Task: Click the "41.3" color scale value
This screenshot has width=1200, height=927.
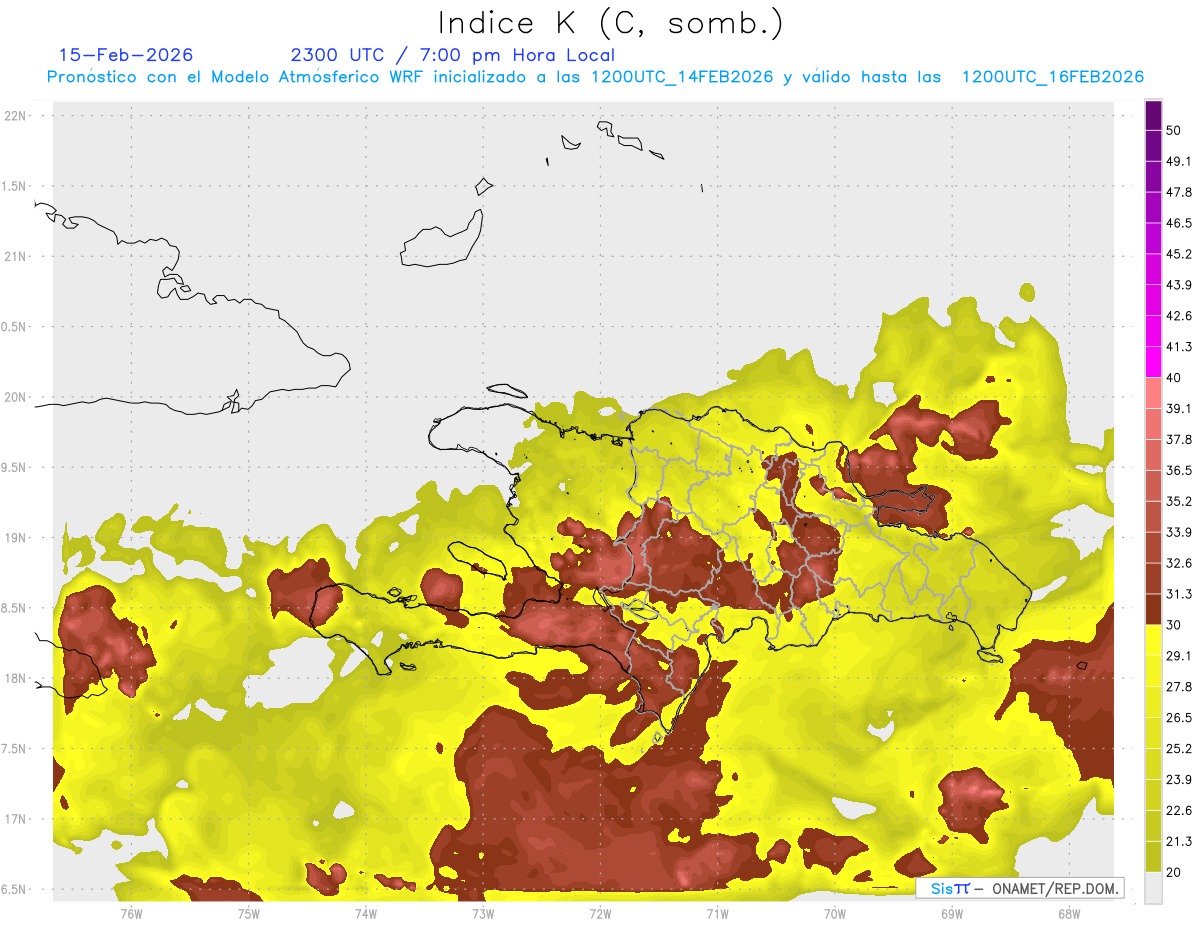Action: click(1179, 347)
